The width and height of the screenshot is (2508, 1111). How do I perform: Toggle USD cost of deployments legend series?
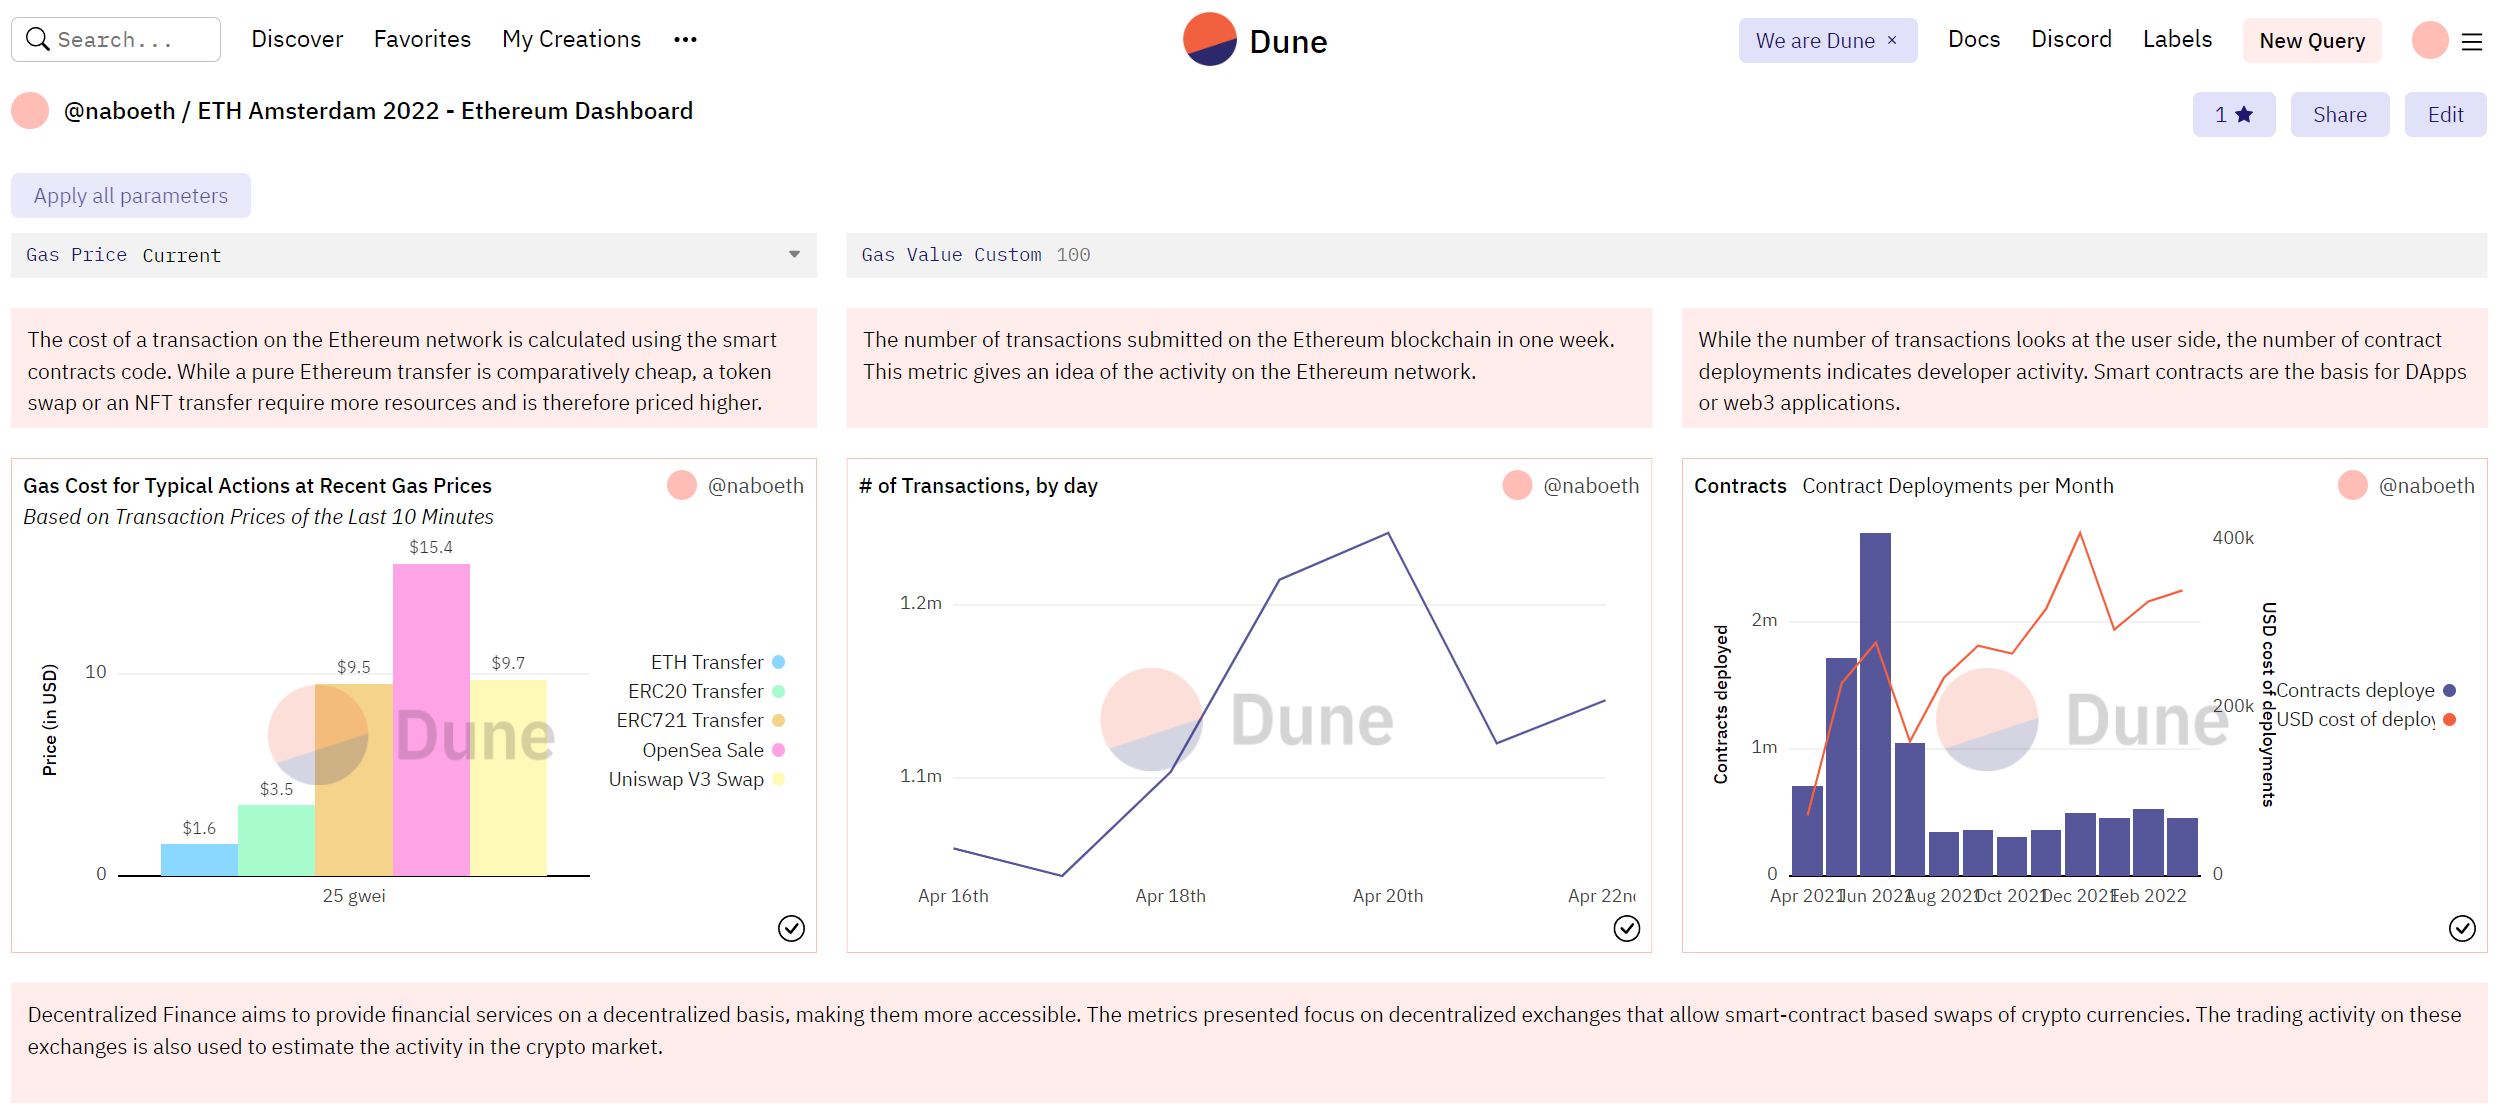click(2366, 719)
